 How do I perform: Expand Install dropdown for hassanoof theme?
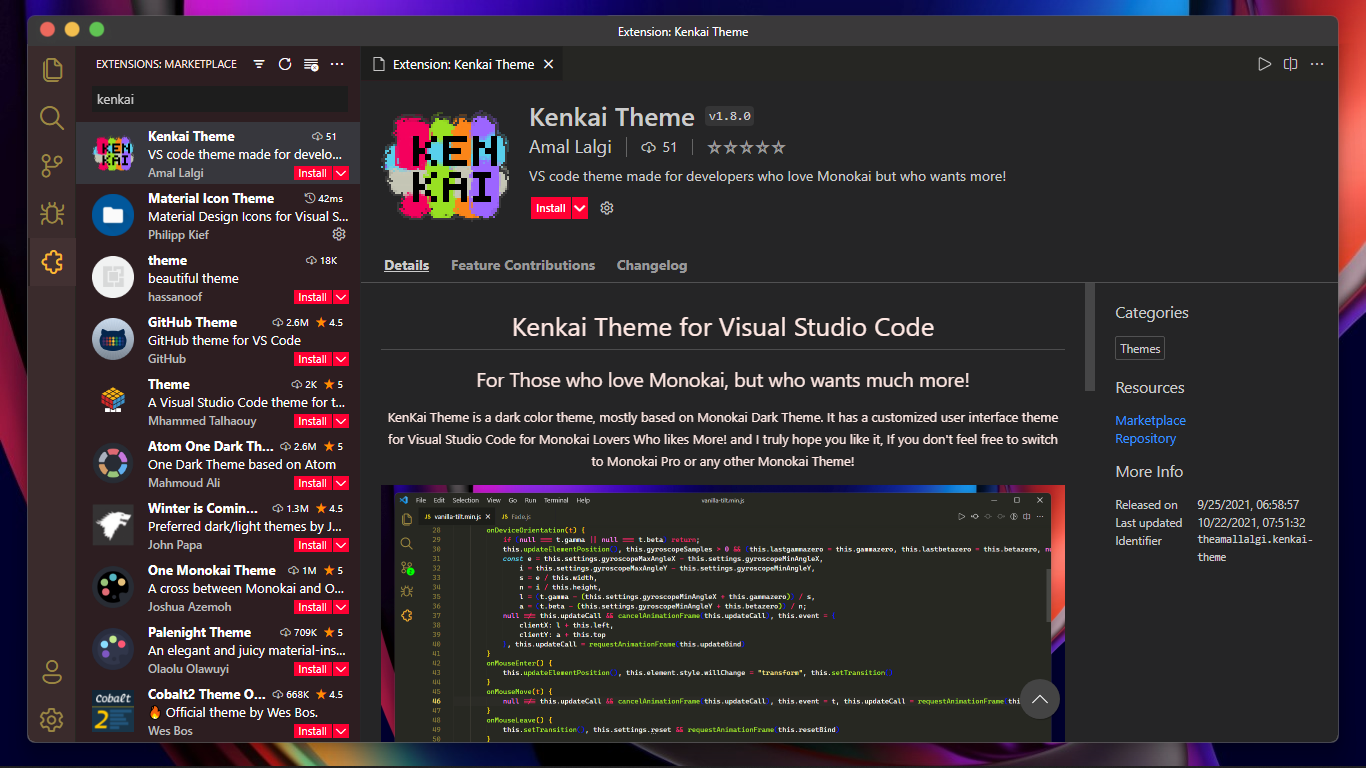341,297
